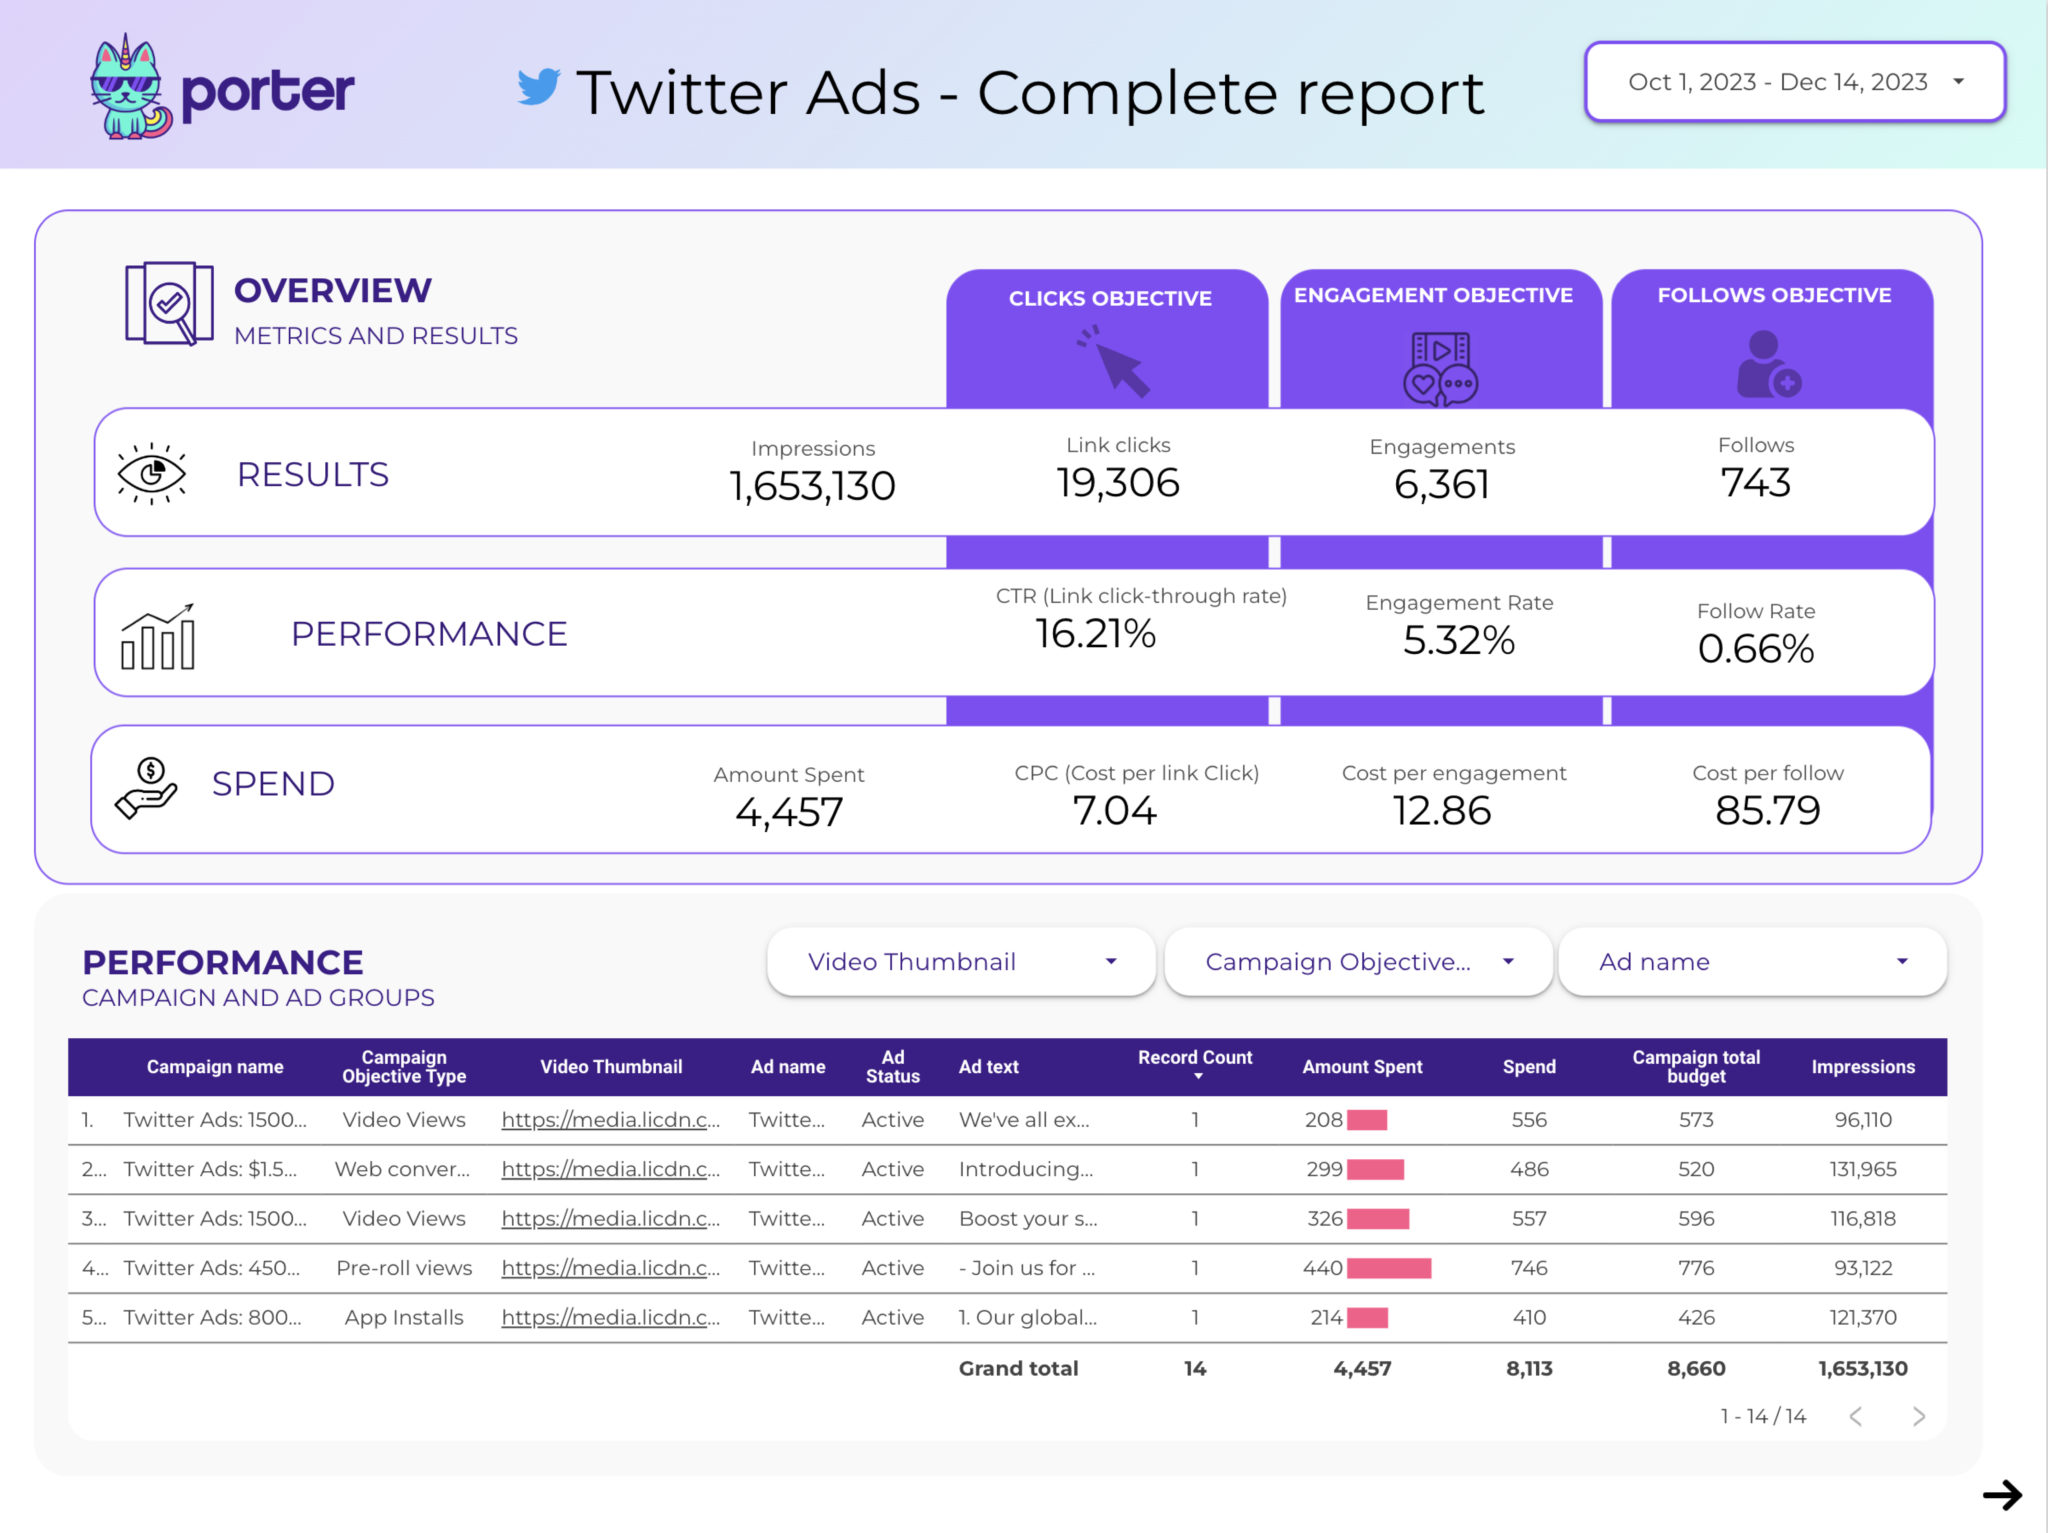Click the Results eye icon
The image size is (2048, 1533).
click(x=152, y=472)
